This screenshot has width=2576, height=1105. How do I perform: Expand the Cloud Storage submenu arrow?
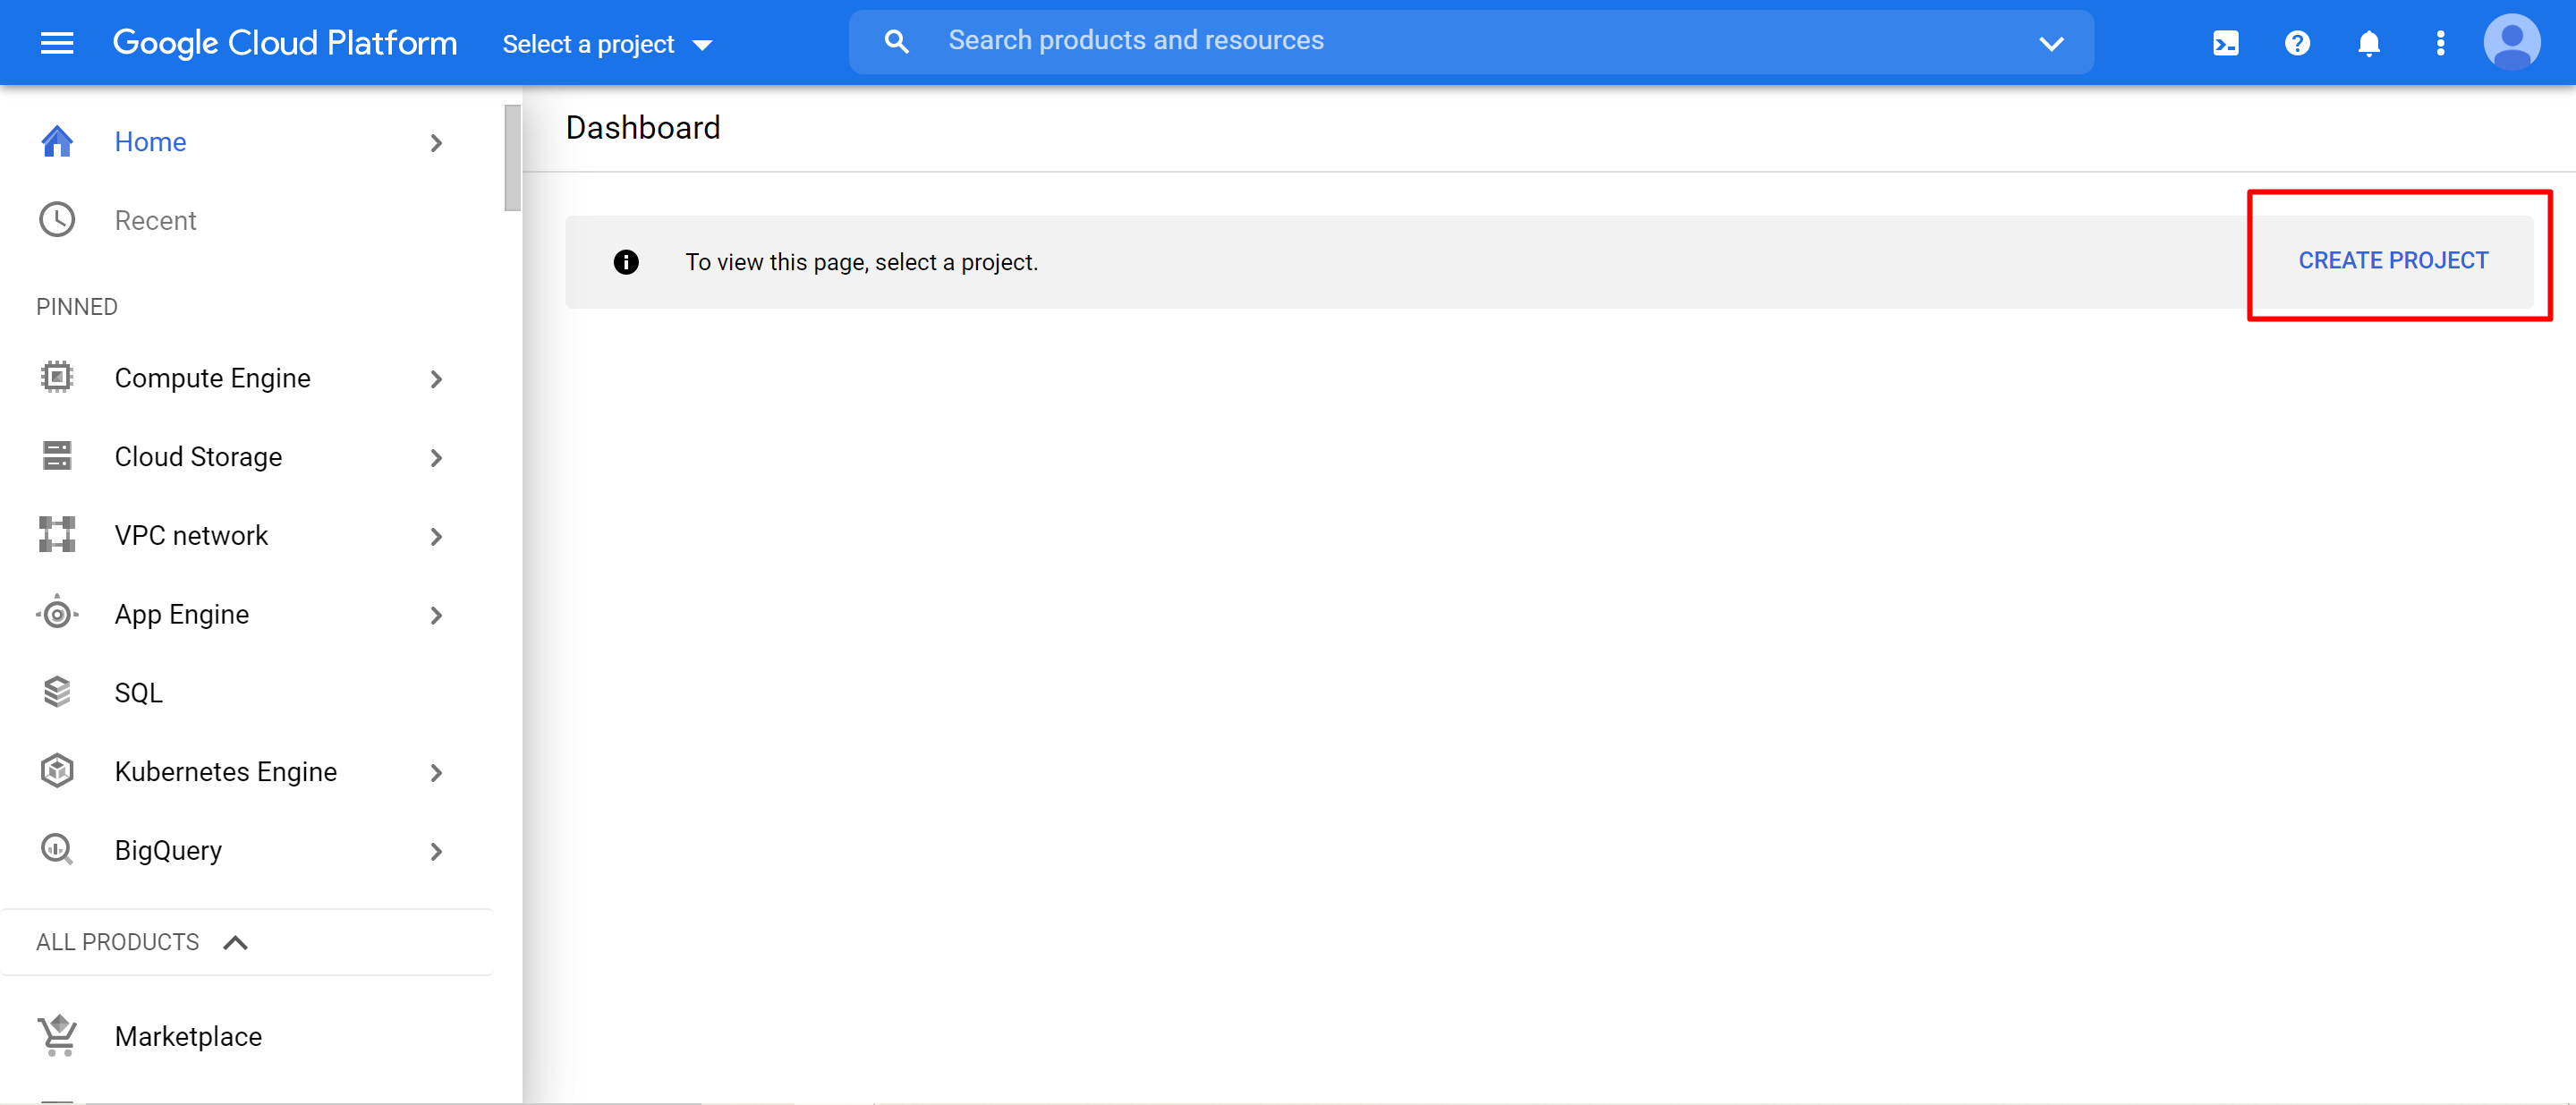click(x=436, y=458)
